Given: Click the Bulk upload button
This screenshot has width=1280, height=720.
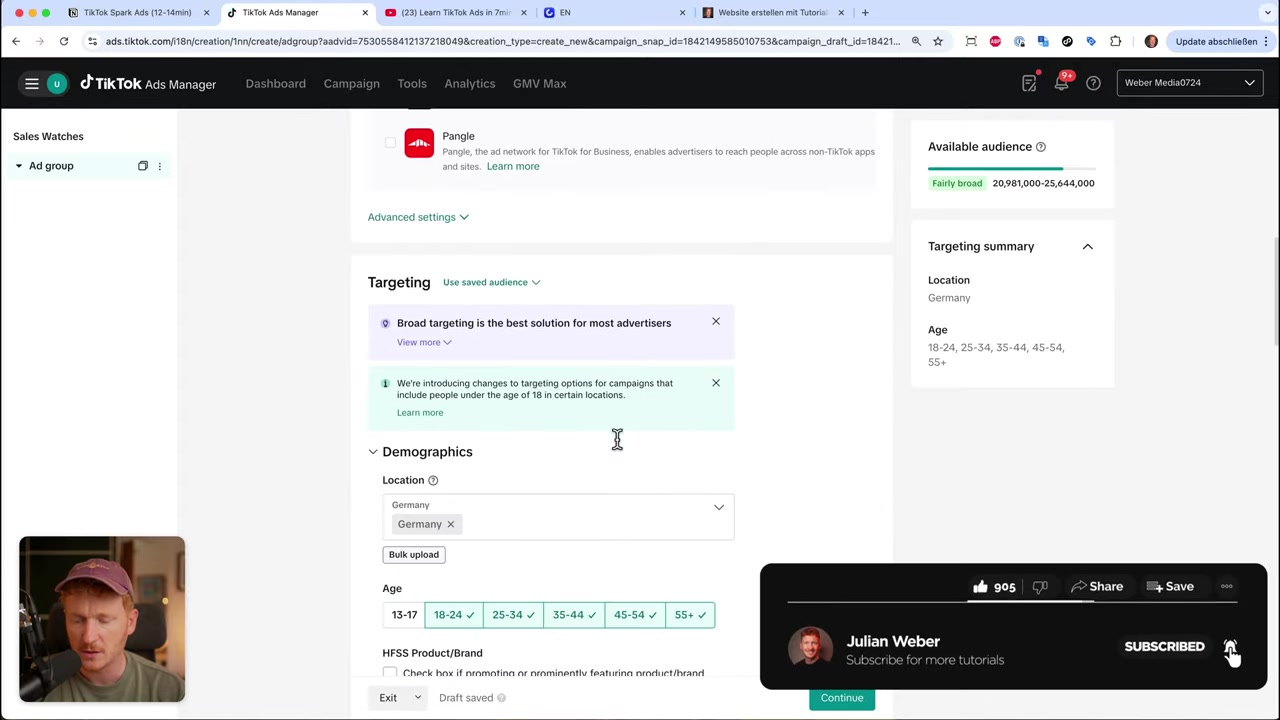Looking at the screenshot, I should [414, 555].
